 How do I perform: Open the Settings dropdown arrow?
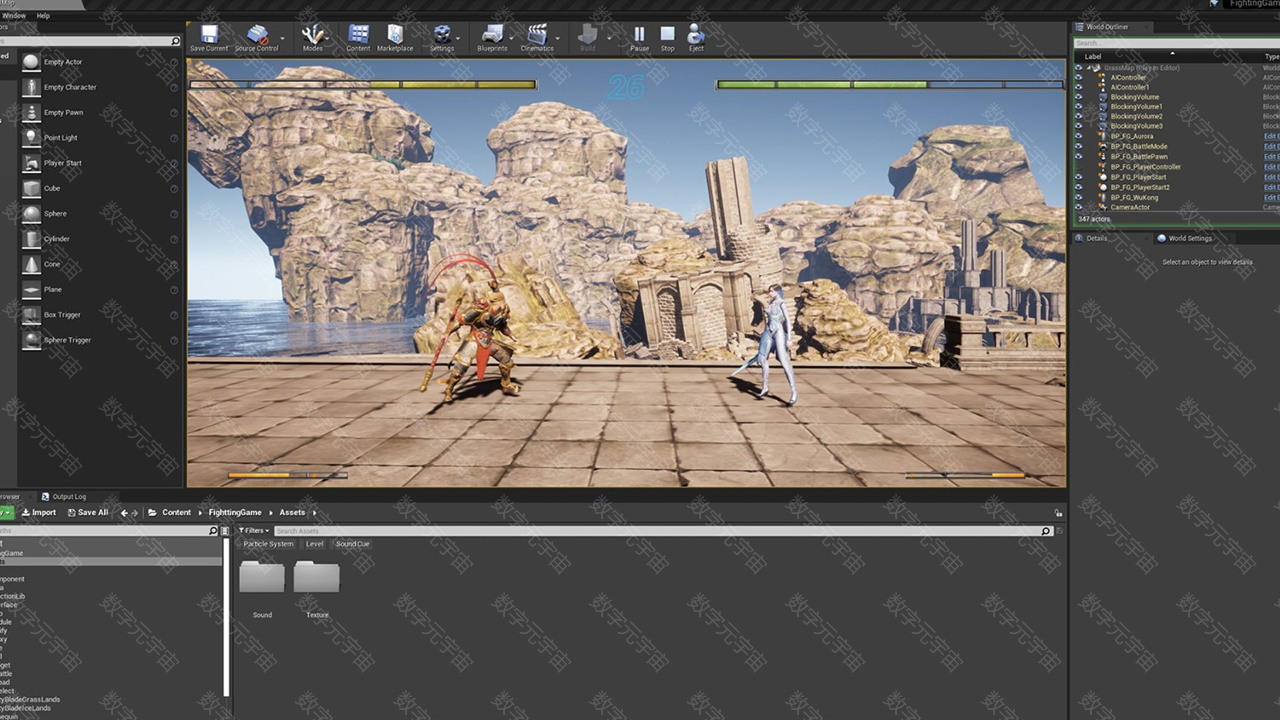(460, 38)
